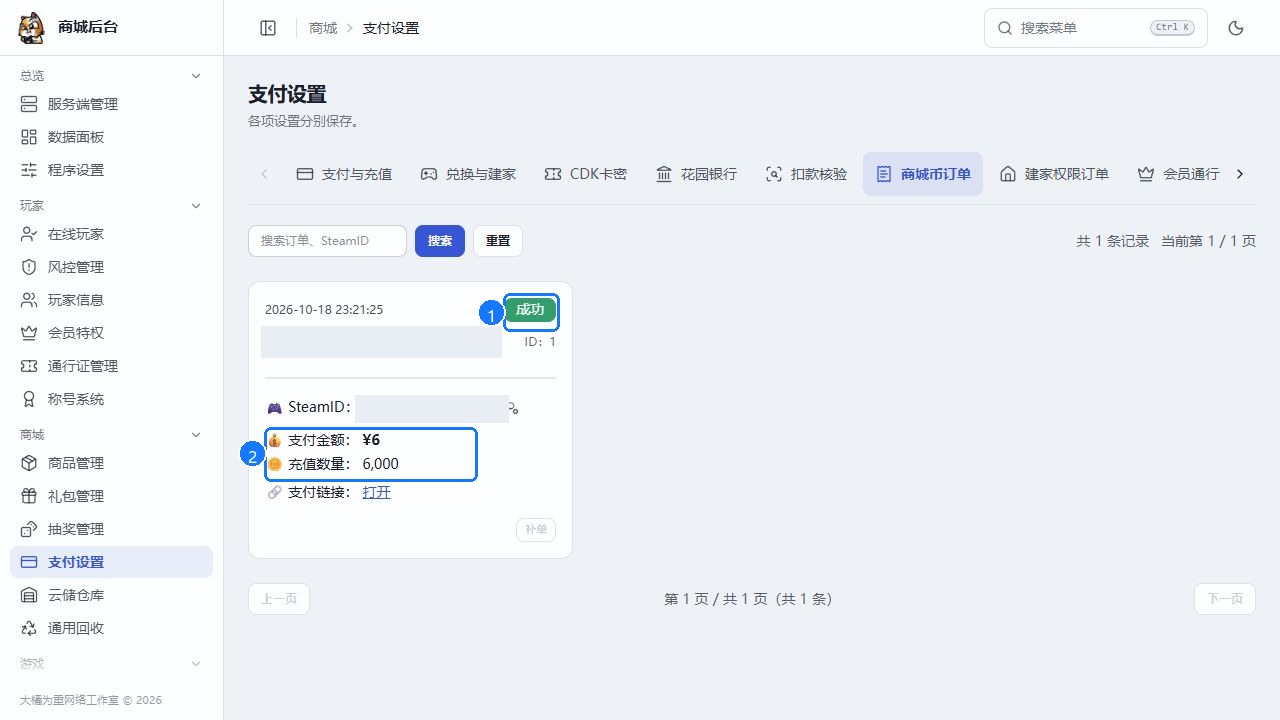
Task: Click the 充值数量 value 6,000
Action: 380,464
